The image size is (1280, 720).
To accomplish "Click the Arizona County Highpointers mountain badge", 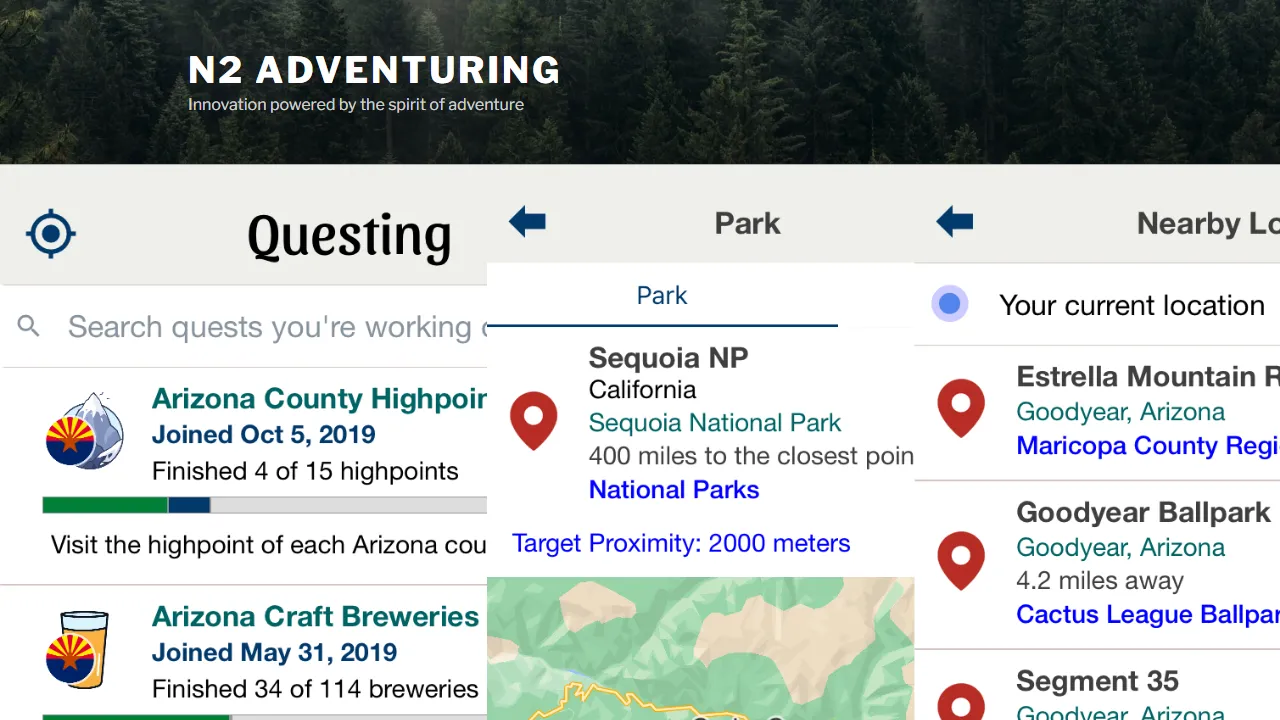I will click(86, 433).
